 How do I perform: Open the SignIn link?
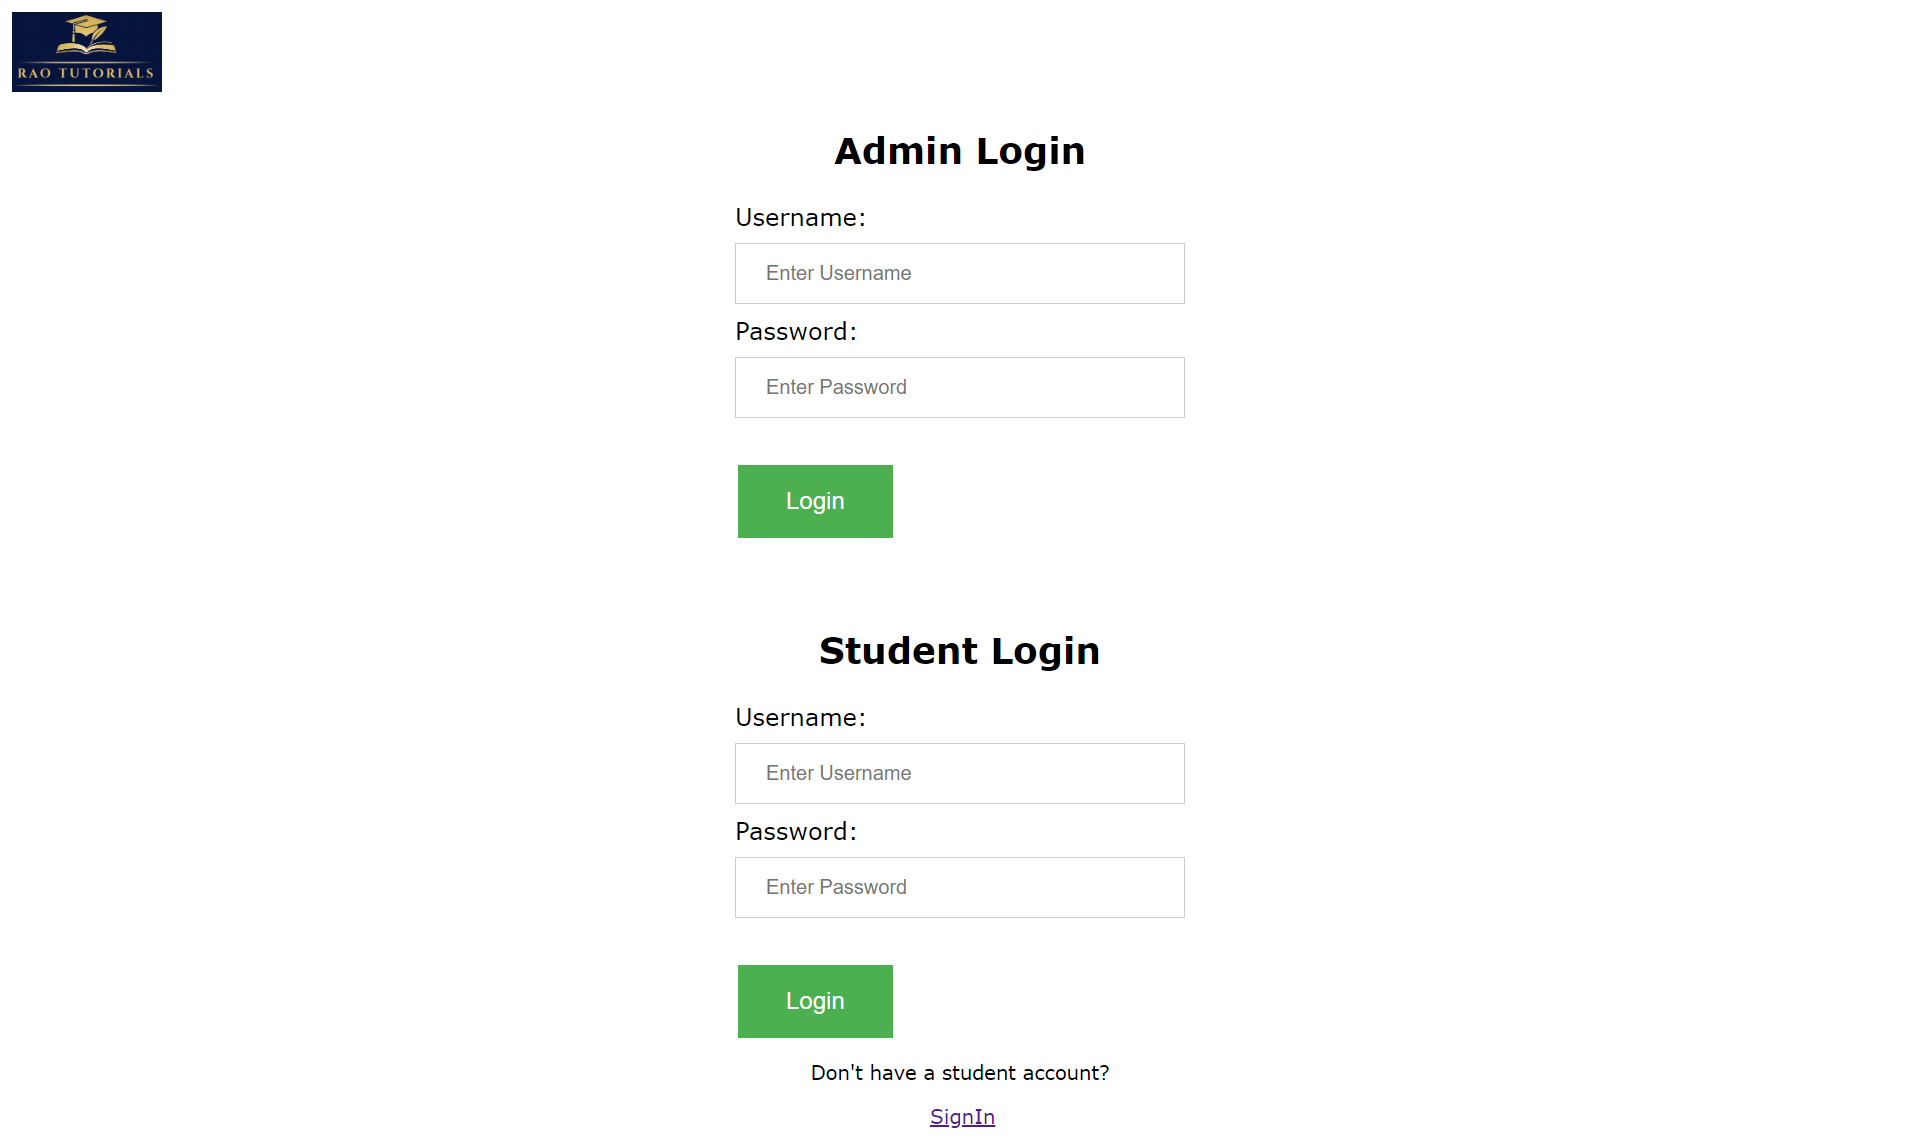961,1116
